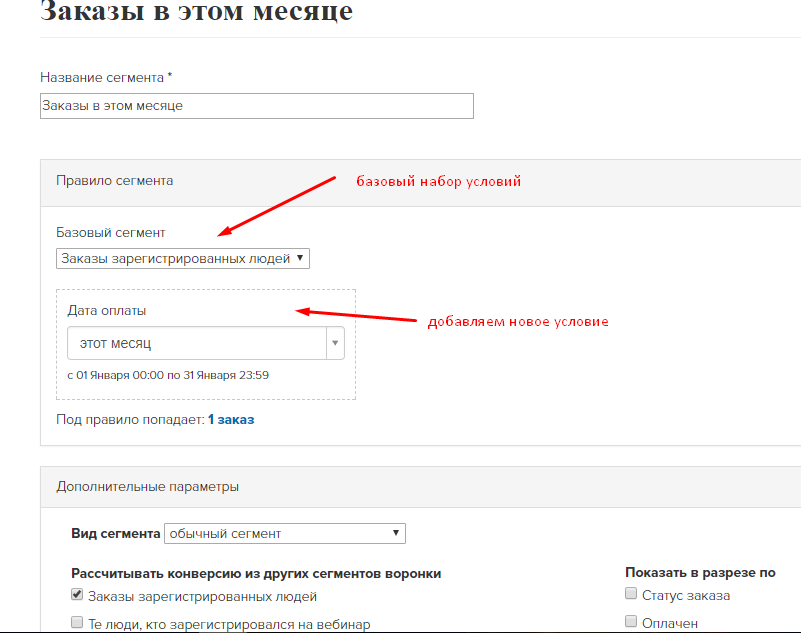Click the bold 'Вид сегмента' label
Screen dimensions: 801x633
coord(115,533)
